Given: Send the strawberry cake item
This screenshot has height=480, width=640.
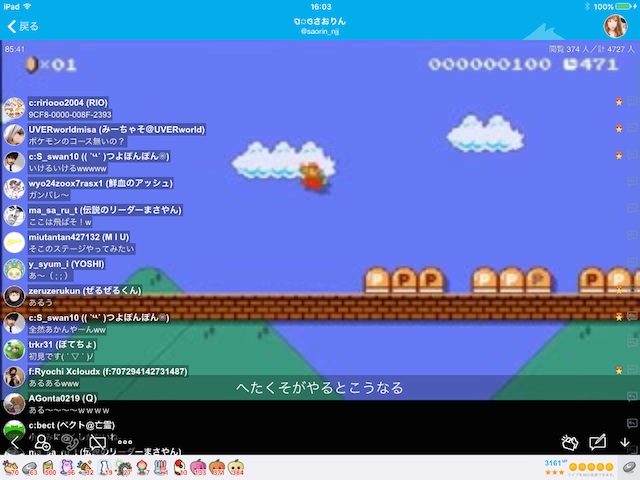Looking at the screenshot, I should 180,467.
